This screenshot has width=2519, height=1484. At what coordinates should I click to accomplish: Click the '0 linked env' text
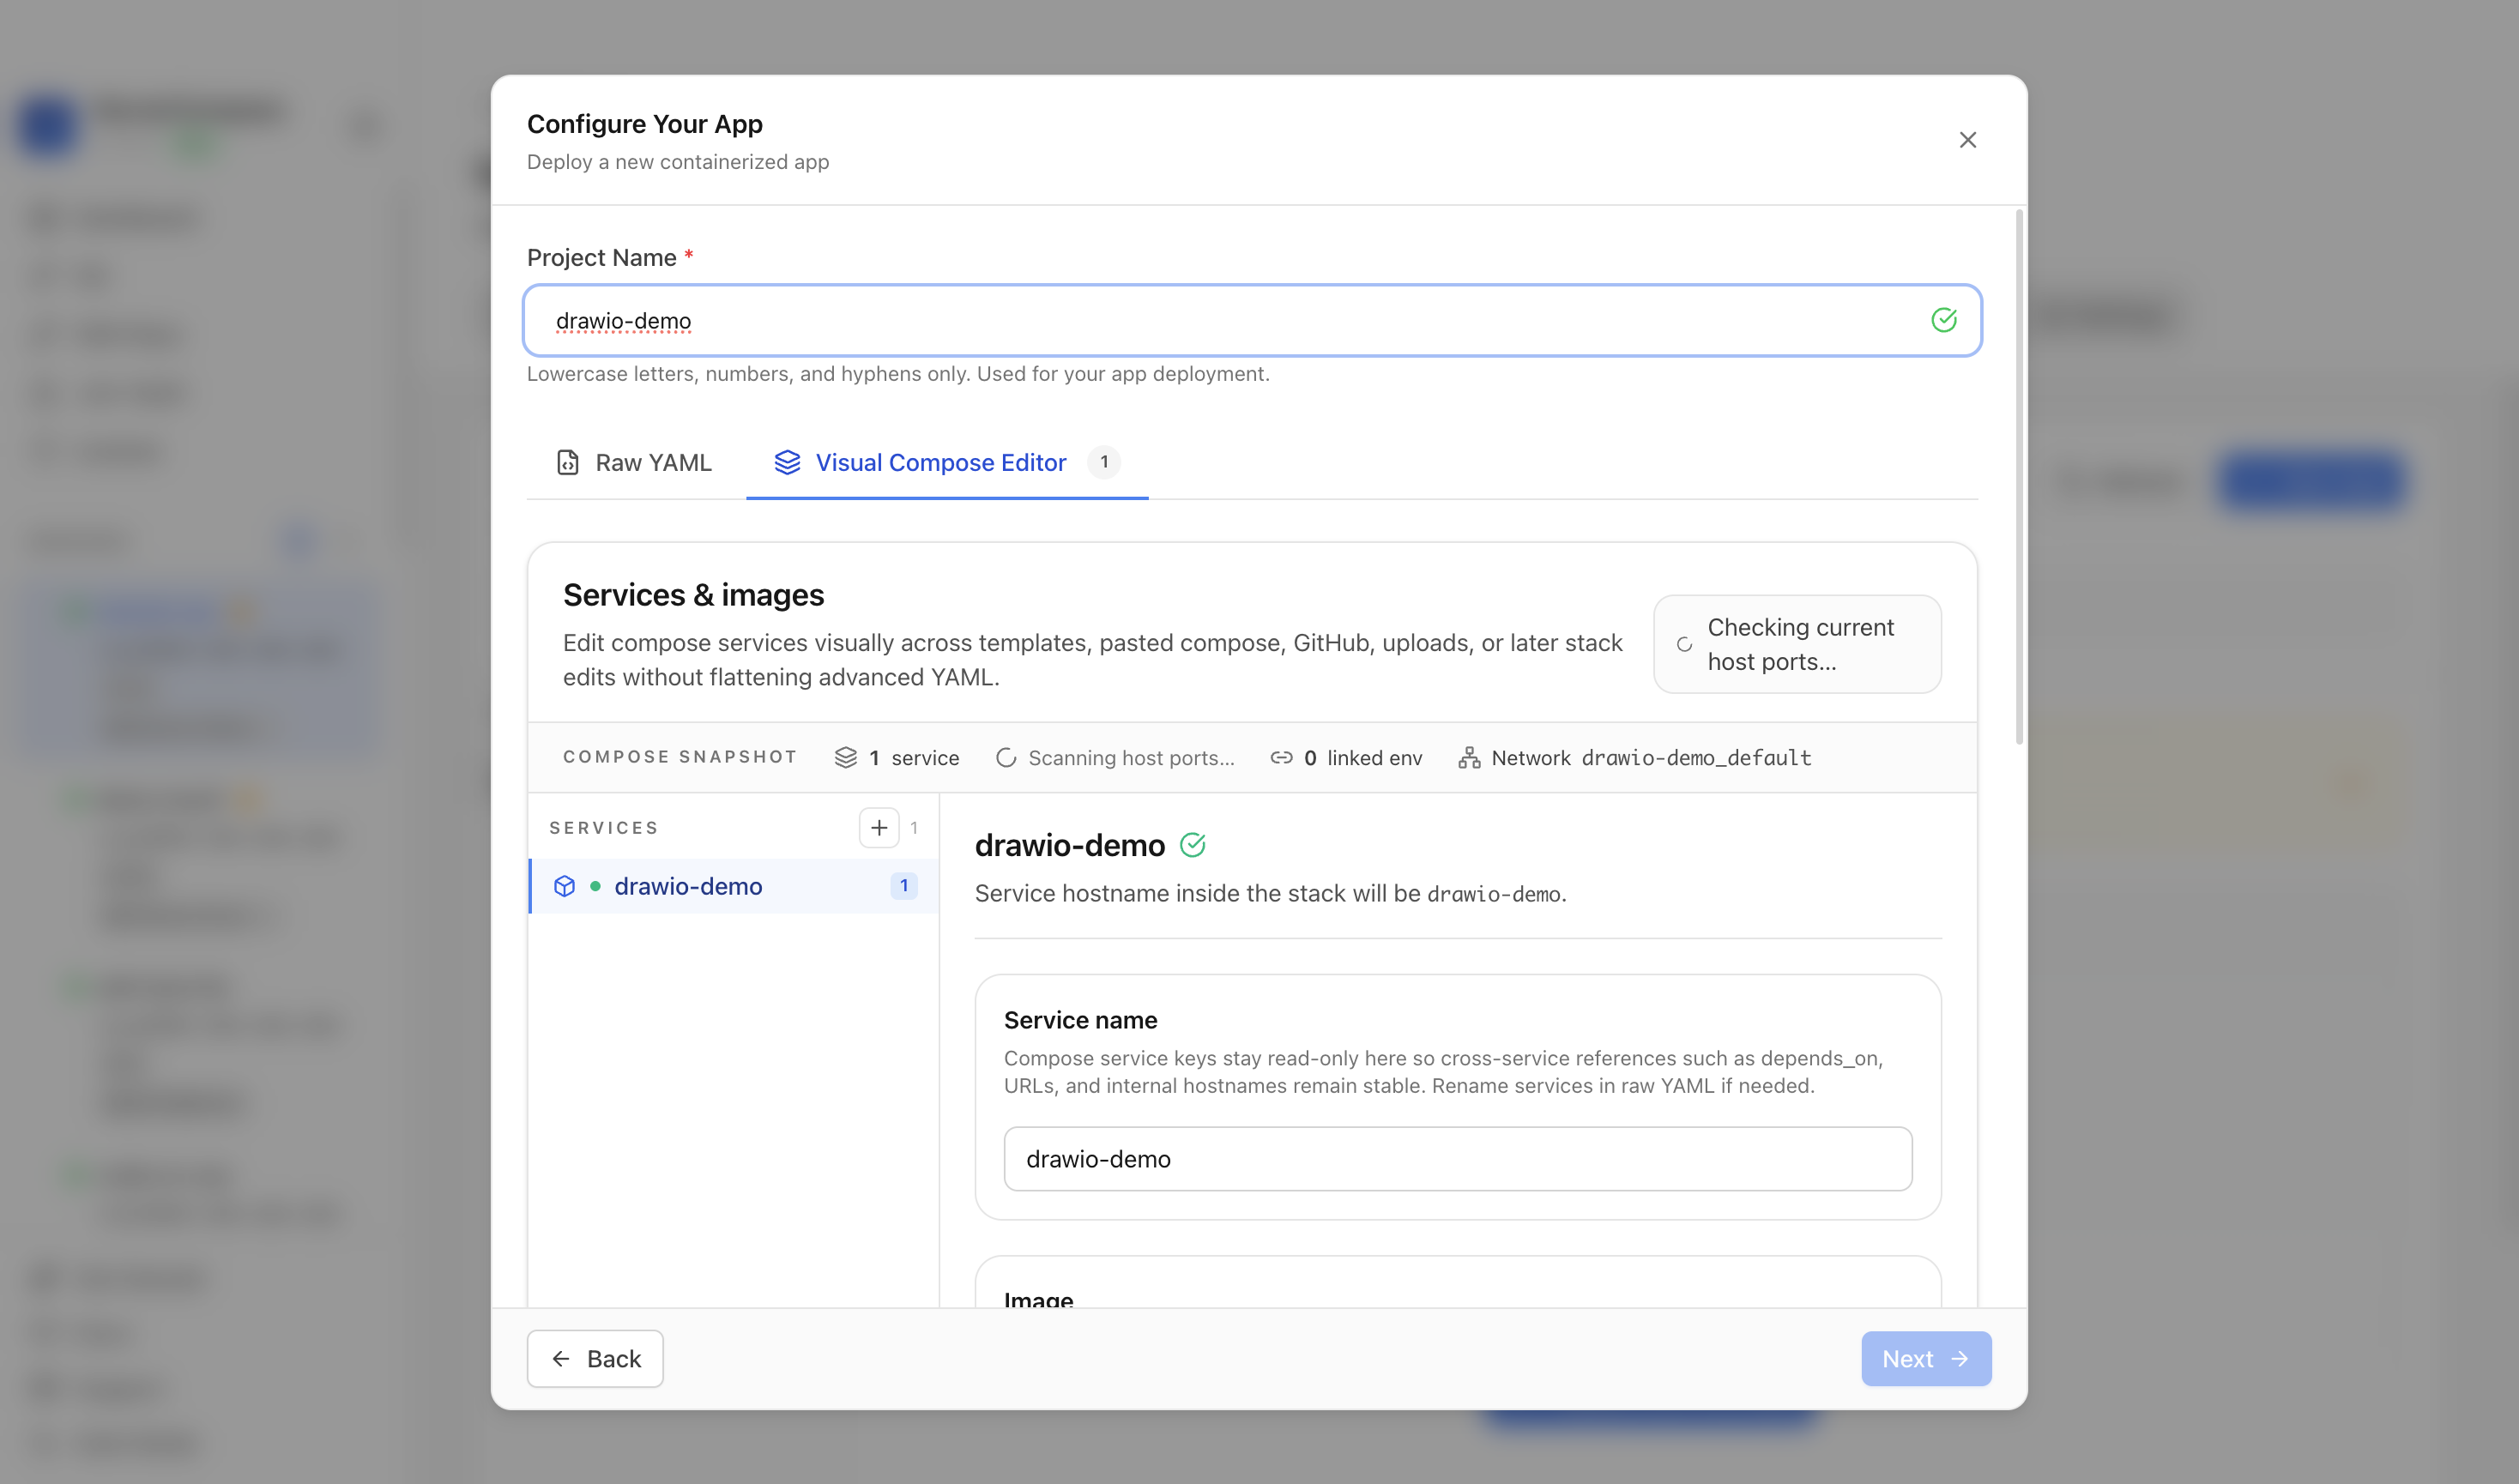tap(1362, 758)
